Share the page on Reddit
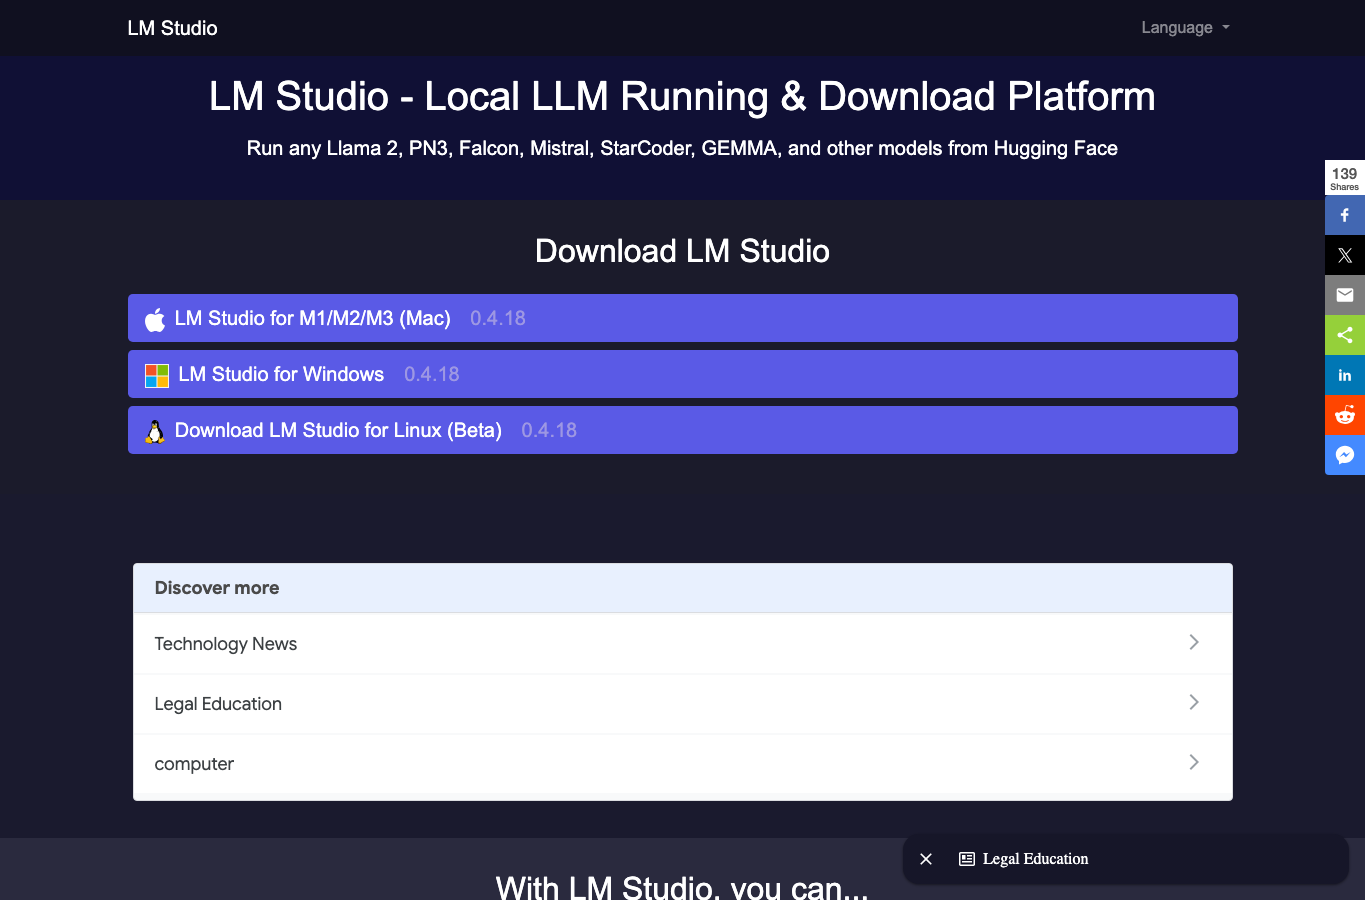 [x=1345, y=415]
